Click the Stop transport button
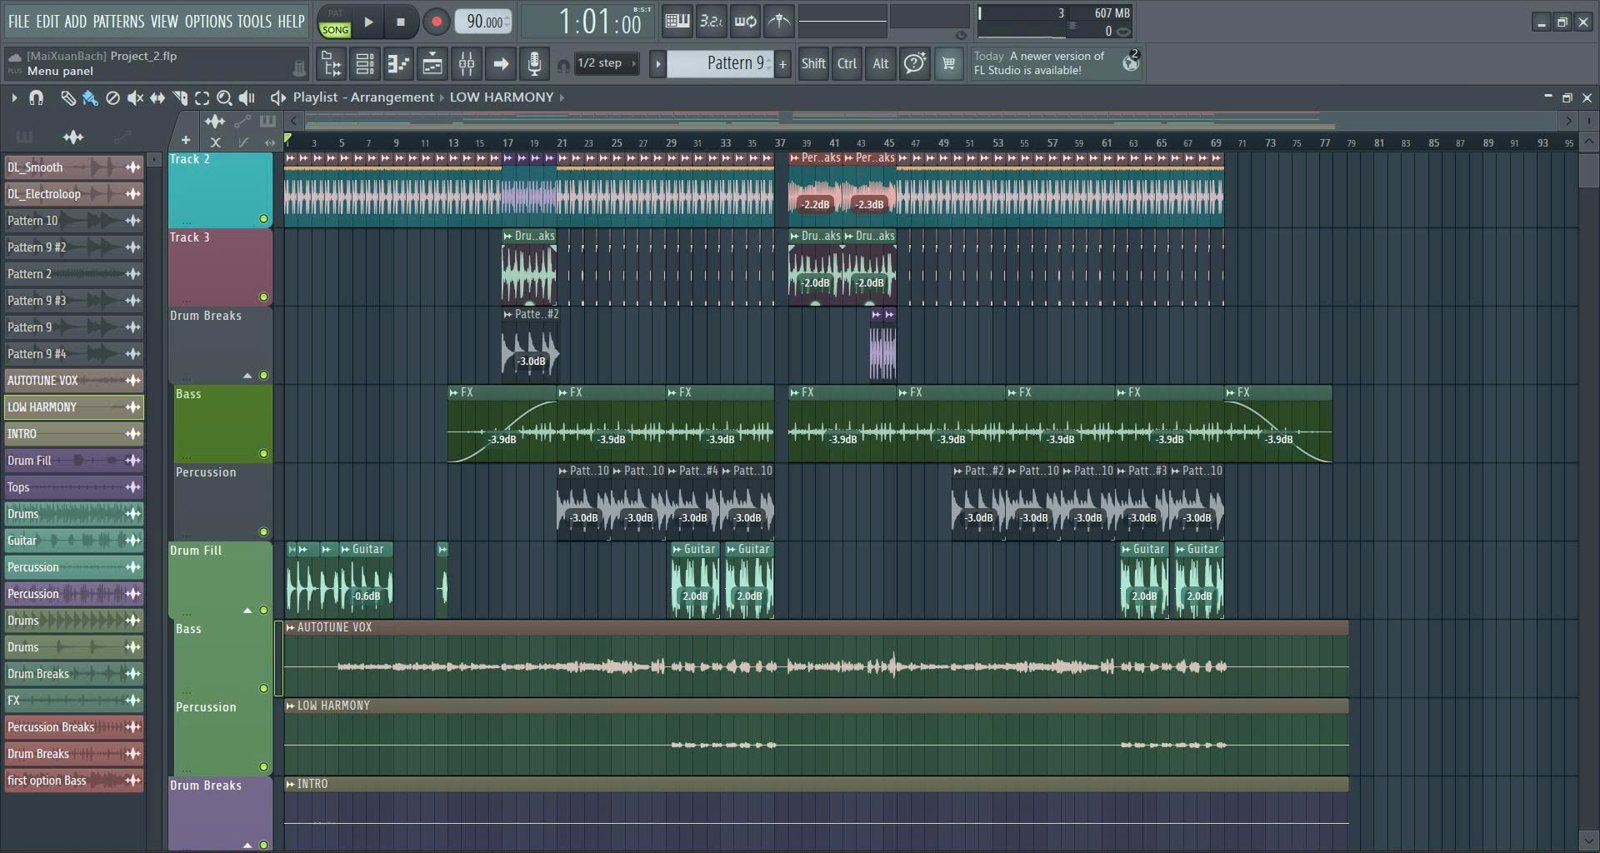The image size is (1600, 853). coord(401,21)
